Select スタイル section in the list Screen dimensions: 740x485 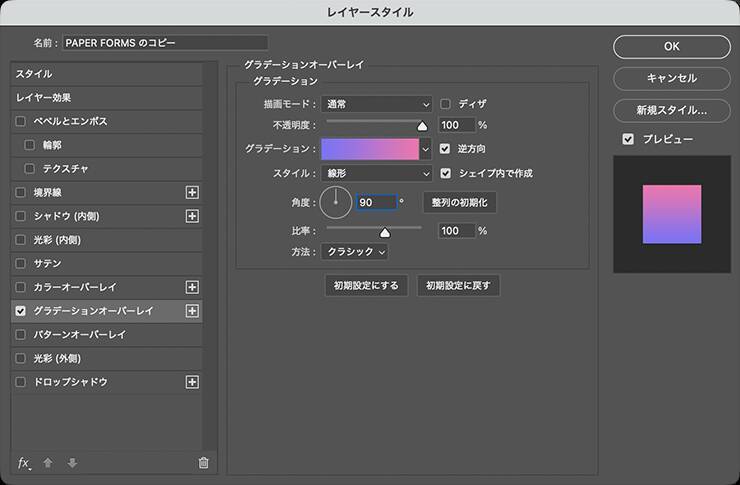pos(107,74)
